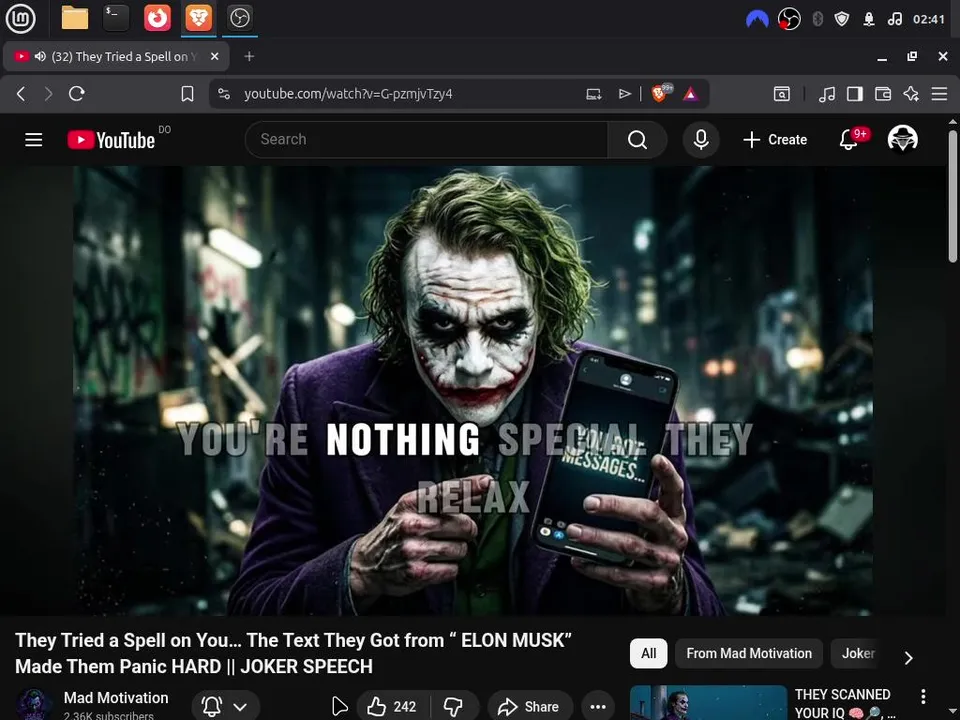Click the play arrow icon beside likes
This screenshot has height=720, width=960.
(x=339, y=707)
